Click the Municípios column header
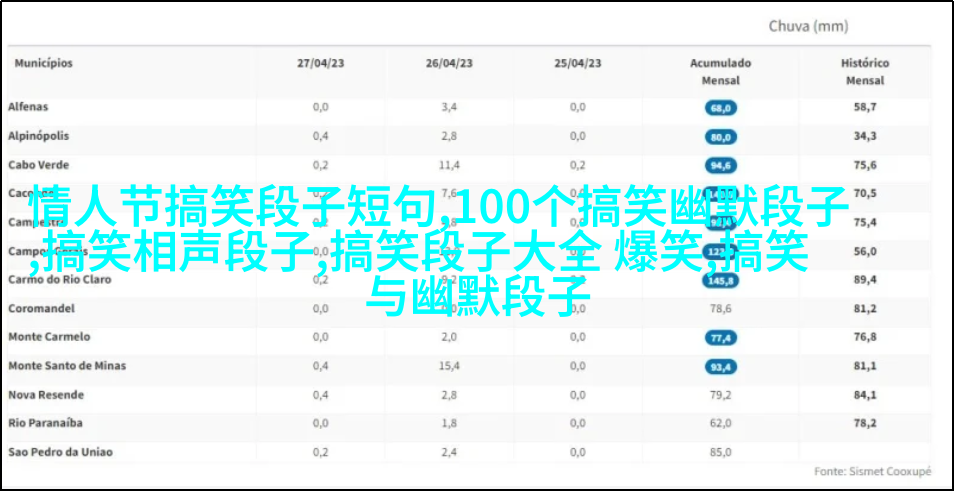Image resolution: width=954 pixels, height=491 pixels. pos(43,63)
